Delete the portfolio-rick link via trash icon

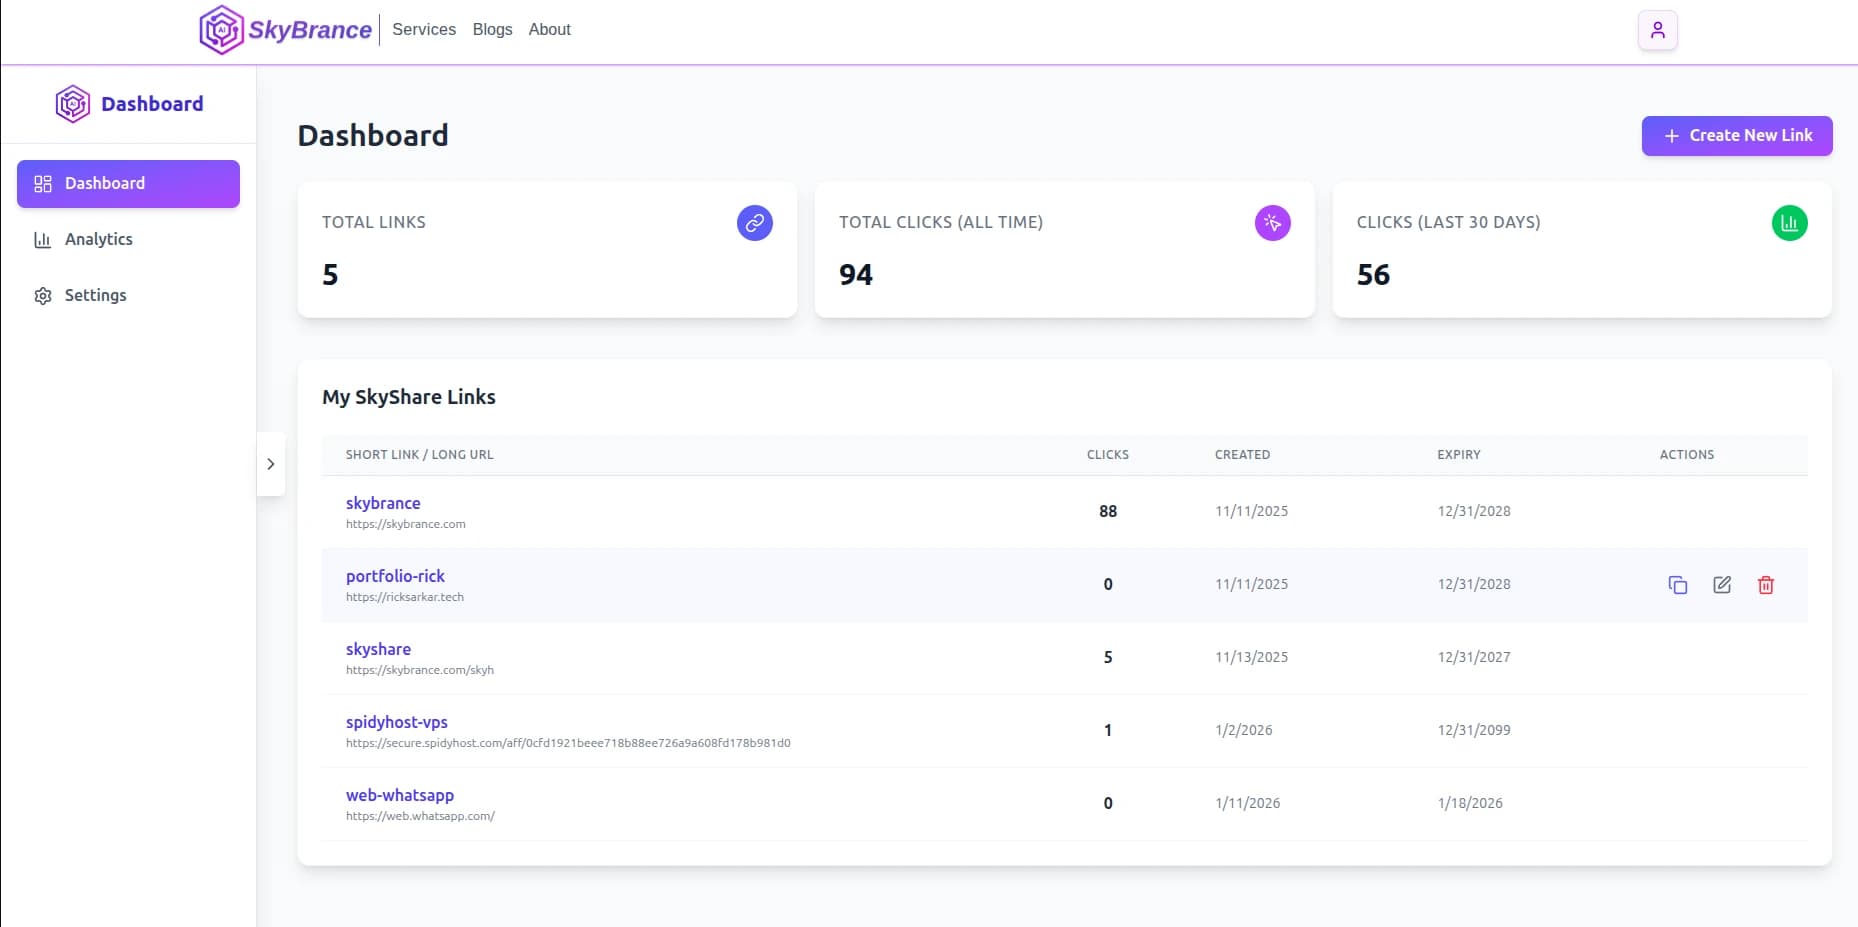click(x=1765, y=585)
